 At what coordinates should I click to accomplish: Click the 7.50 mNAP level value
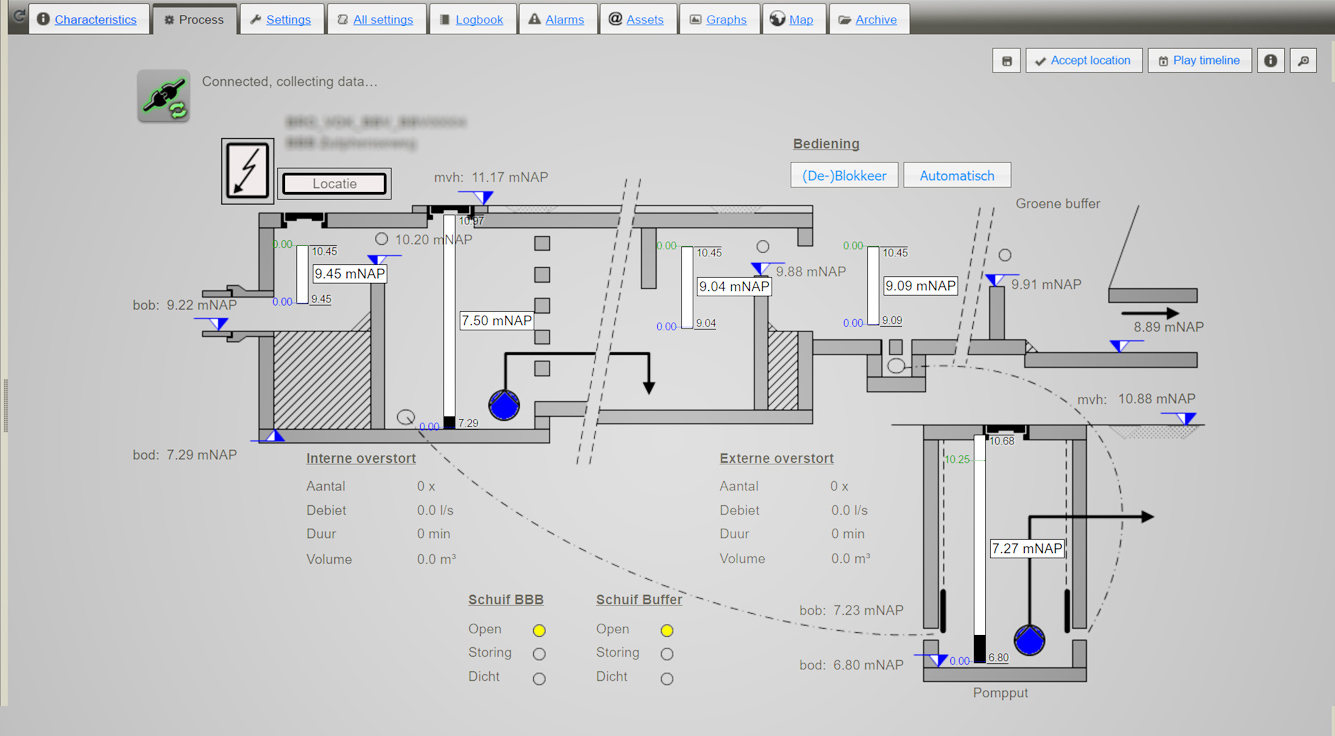tap(497, 321)
